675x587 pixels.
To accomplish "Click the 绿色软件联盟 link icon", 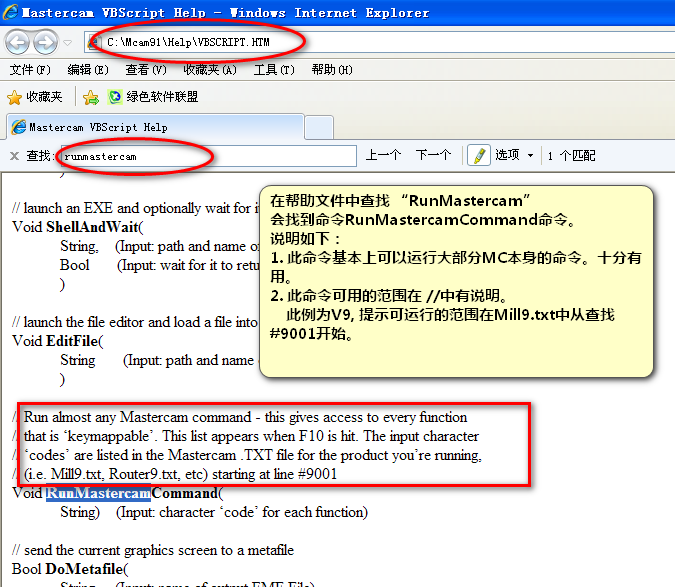I will click(x=115, y=97).
